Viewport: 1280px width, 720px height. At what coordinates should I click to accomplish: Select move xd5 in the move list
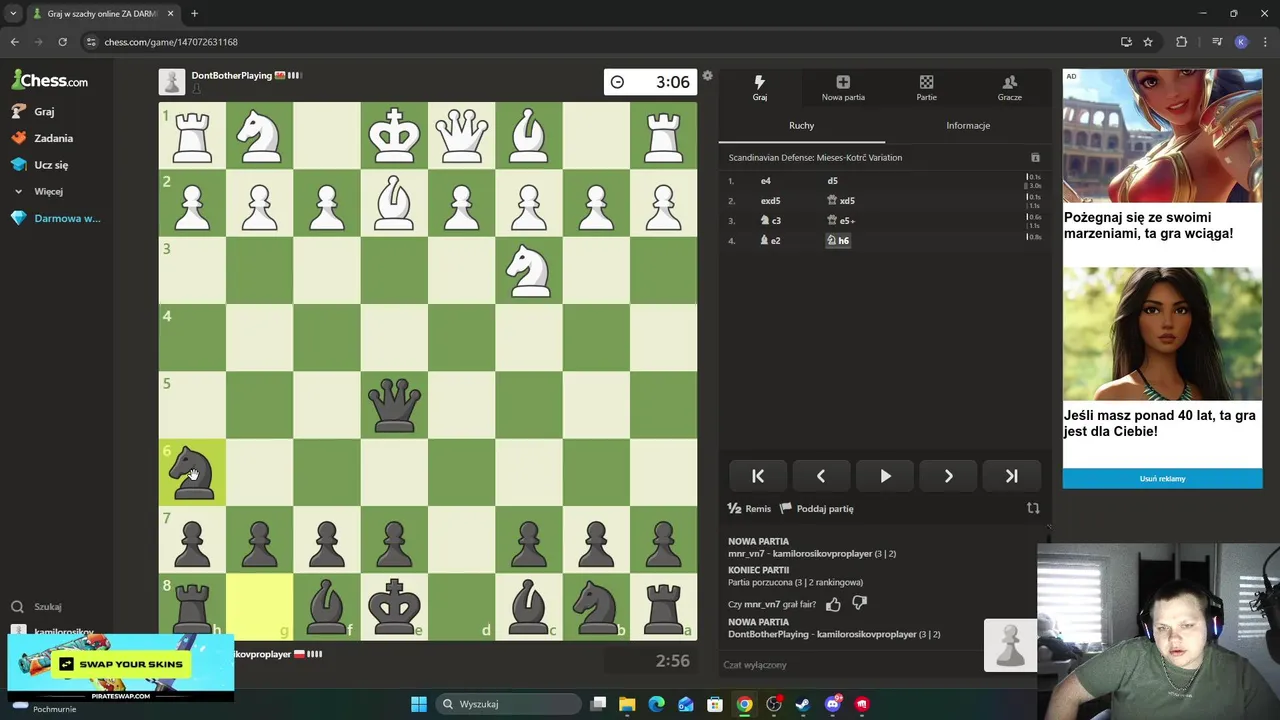click(x=840, y=201)
